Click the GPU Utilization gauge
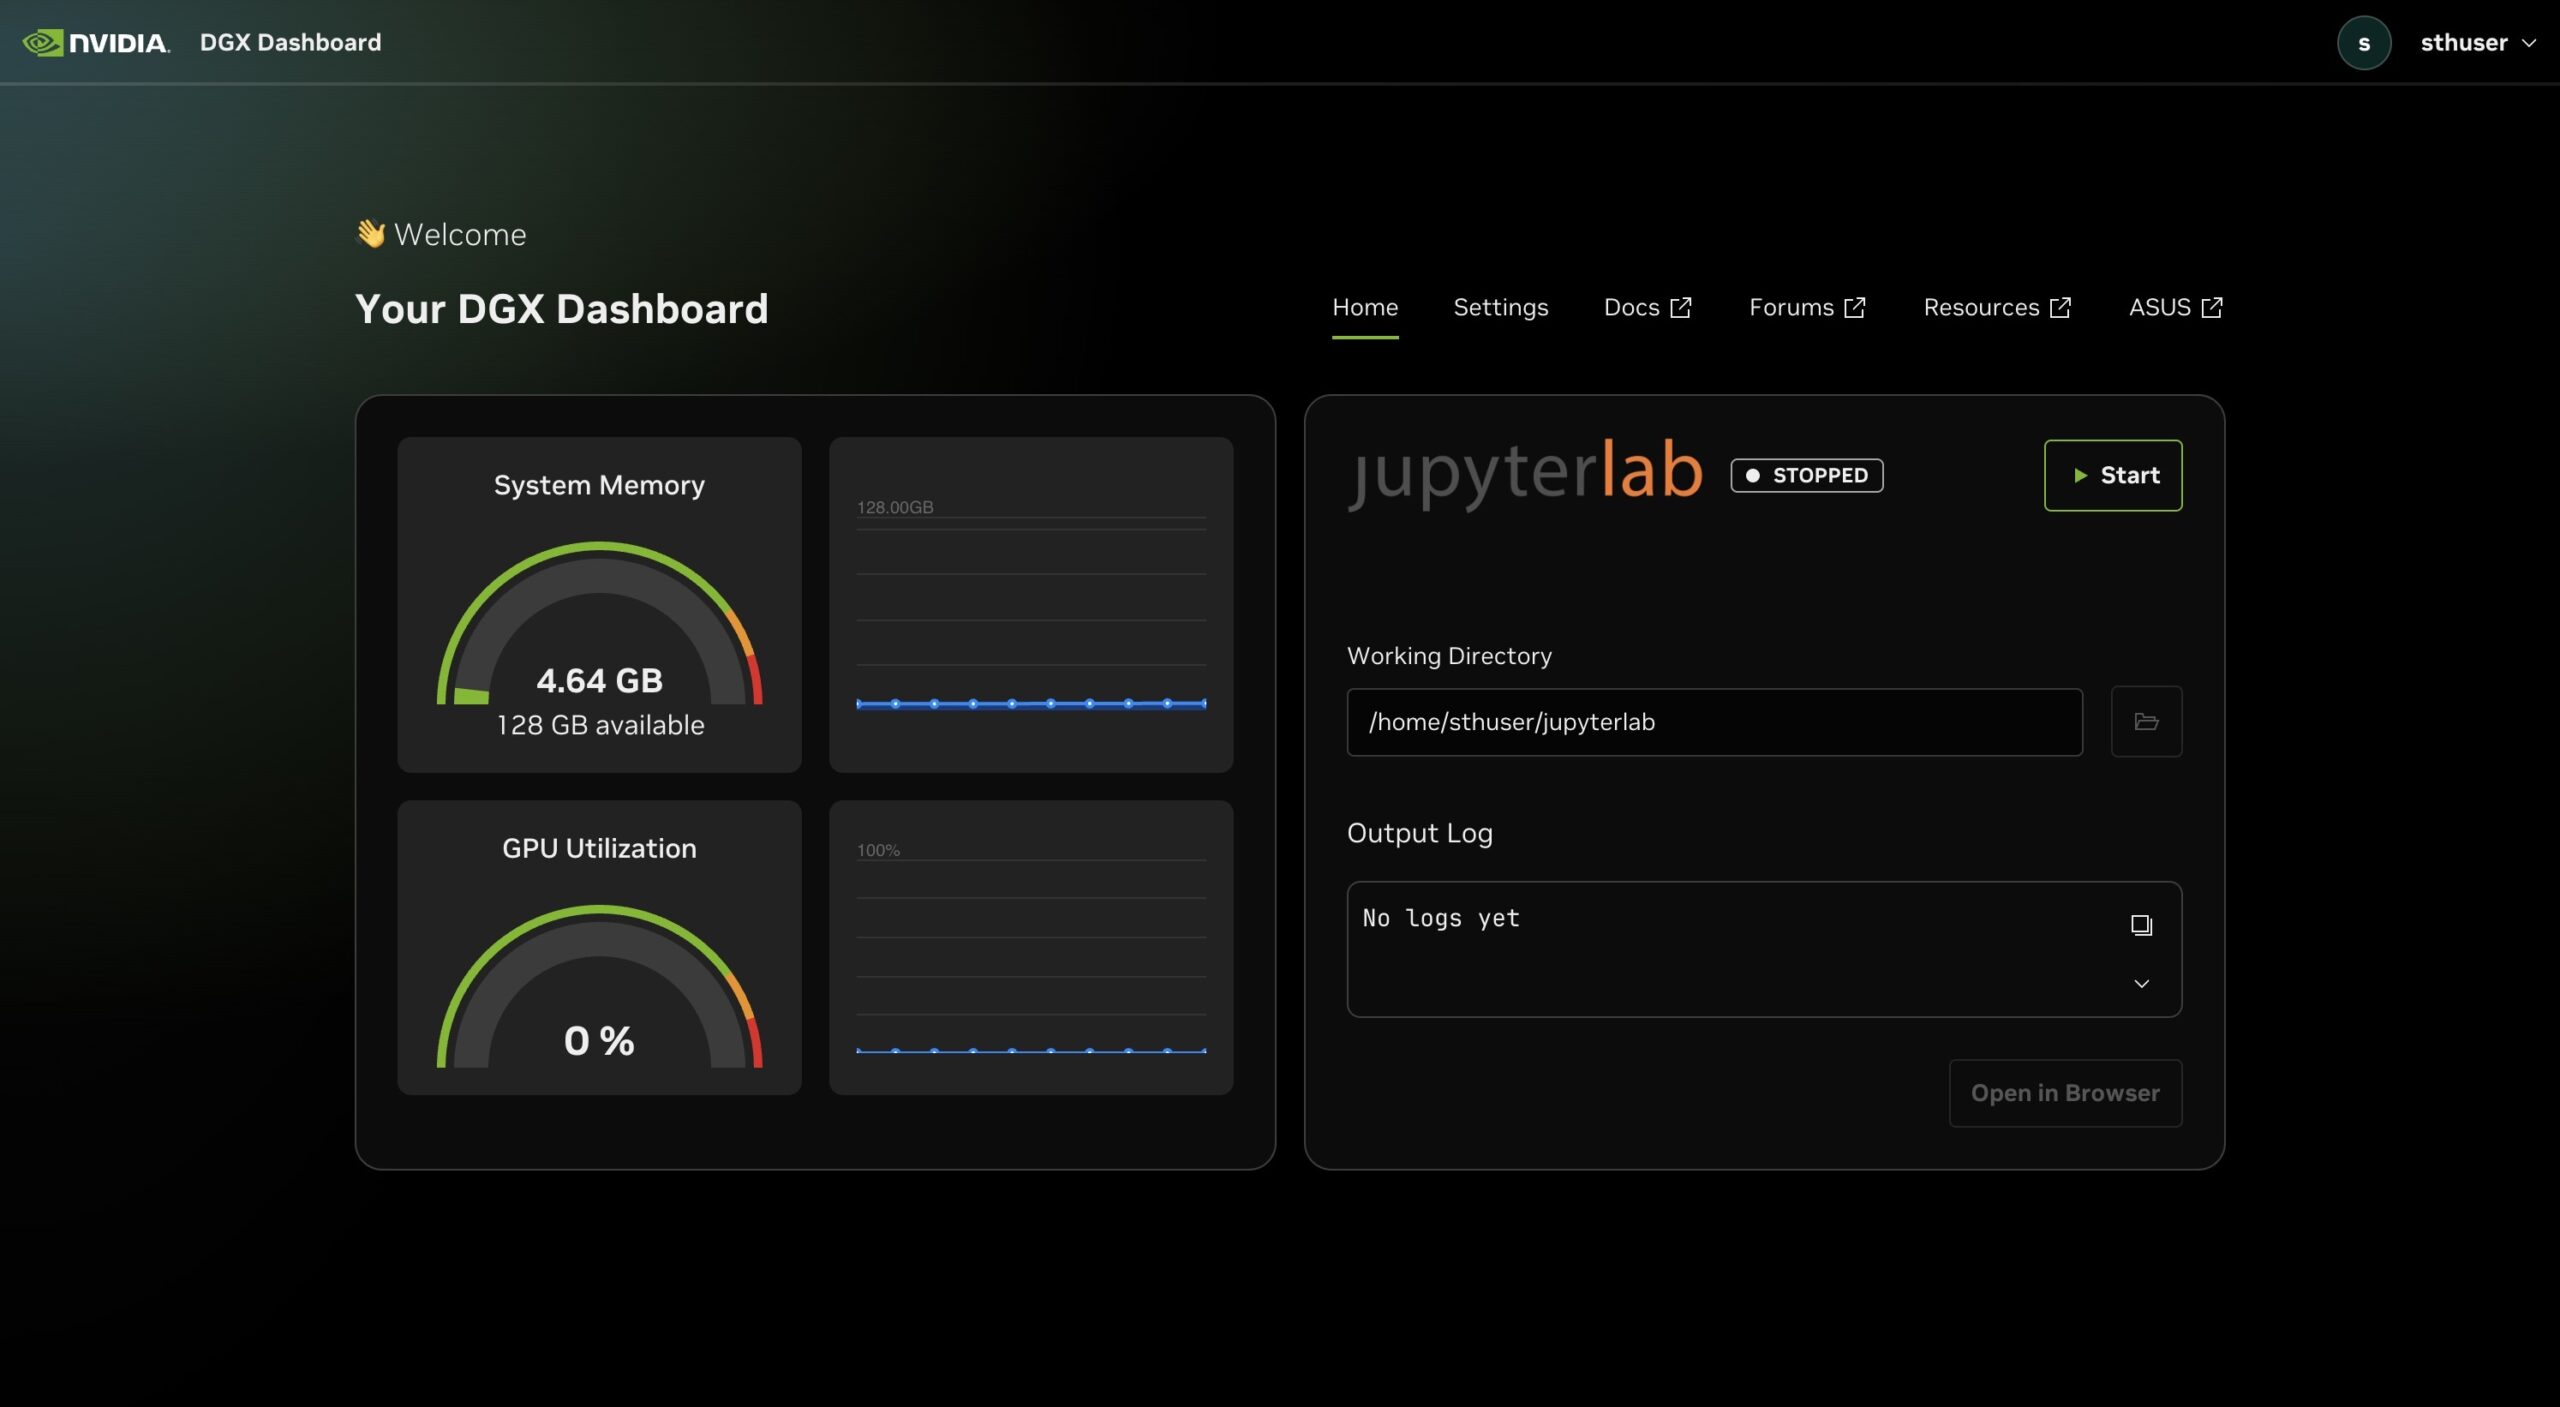 [599, 985]
